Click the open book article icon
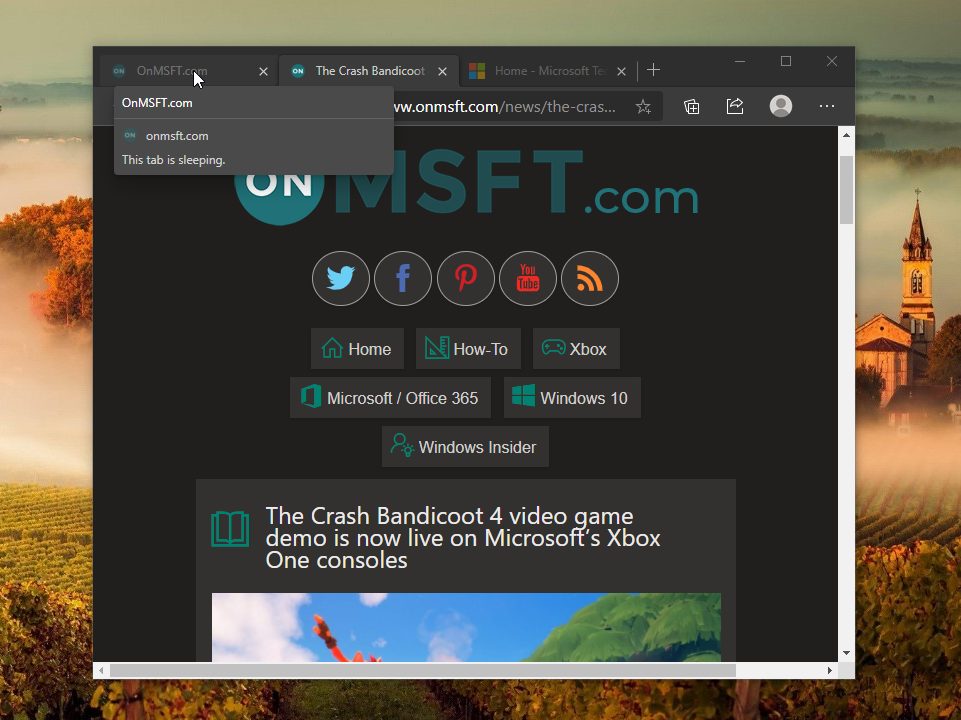Image resolution: width=961 pixels, height=720 pixels. [x=230, y=528]
